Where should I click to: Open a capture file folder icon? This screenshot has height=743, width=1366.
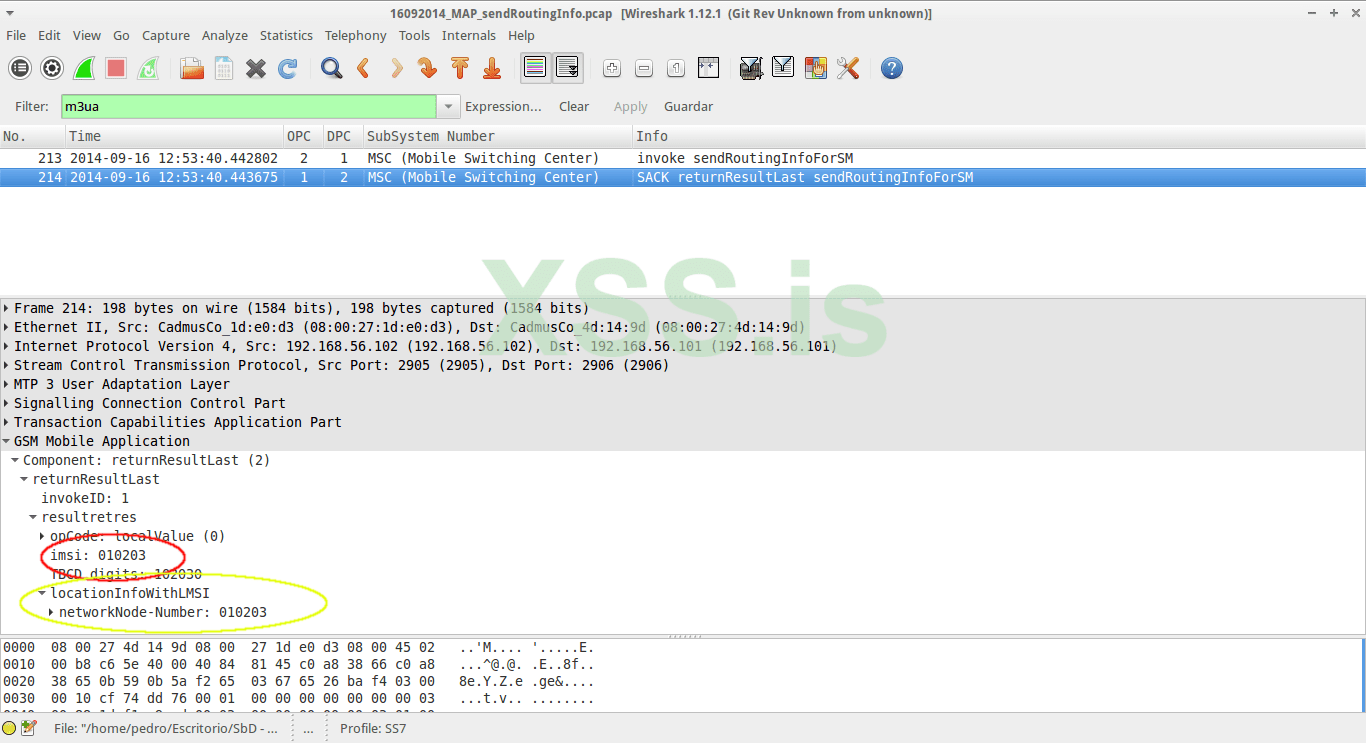[192, 68]
